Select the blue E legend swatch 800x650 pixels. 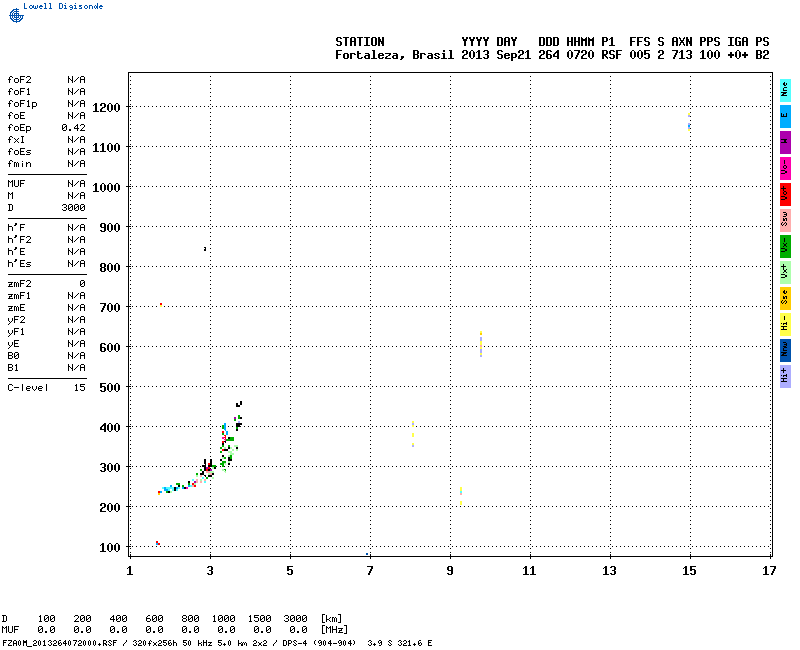point(785,117)
